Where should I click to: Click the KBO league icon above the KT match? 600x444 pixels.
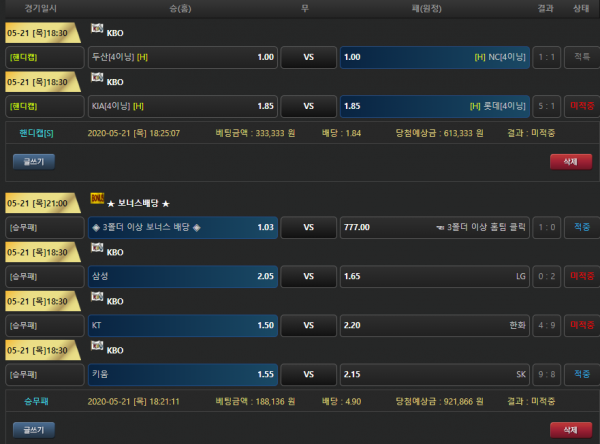click(x=97, y=300)
